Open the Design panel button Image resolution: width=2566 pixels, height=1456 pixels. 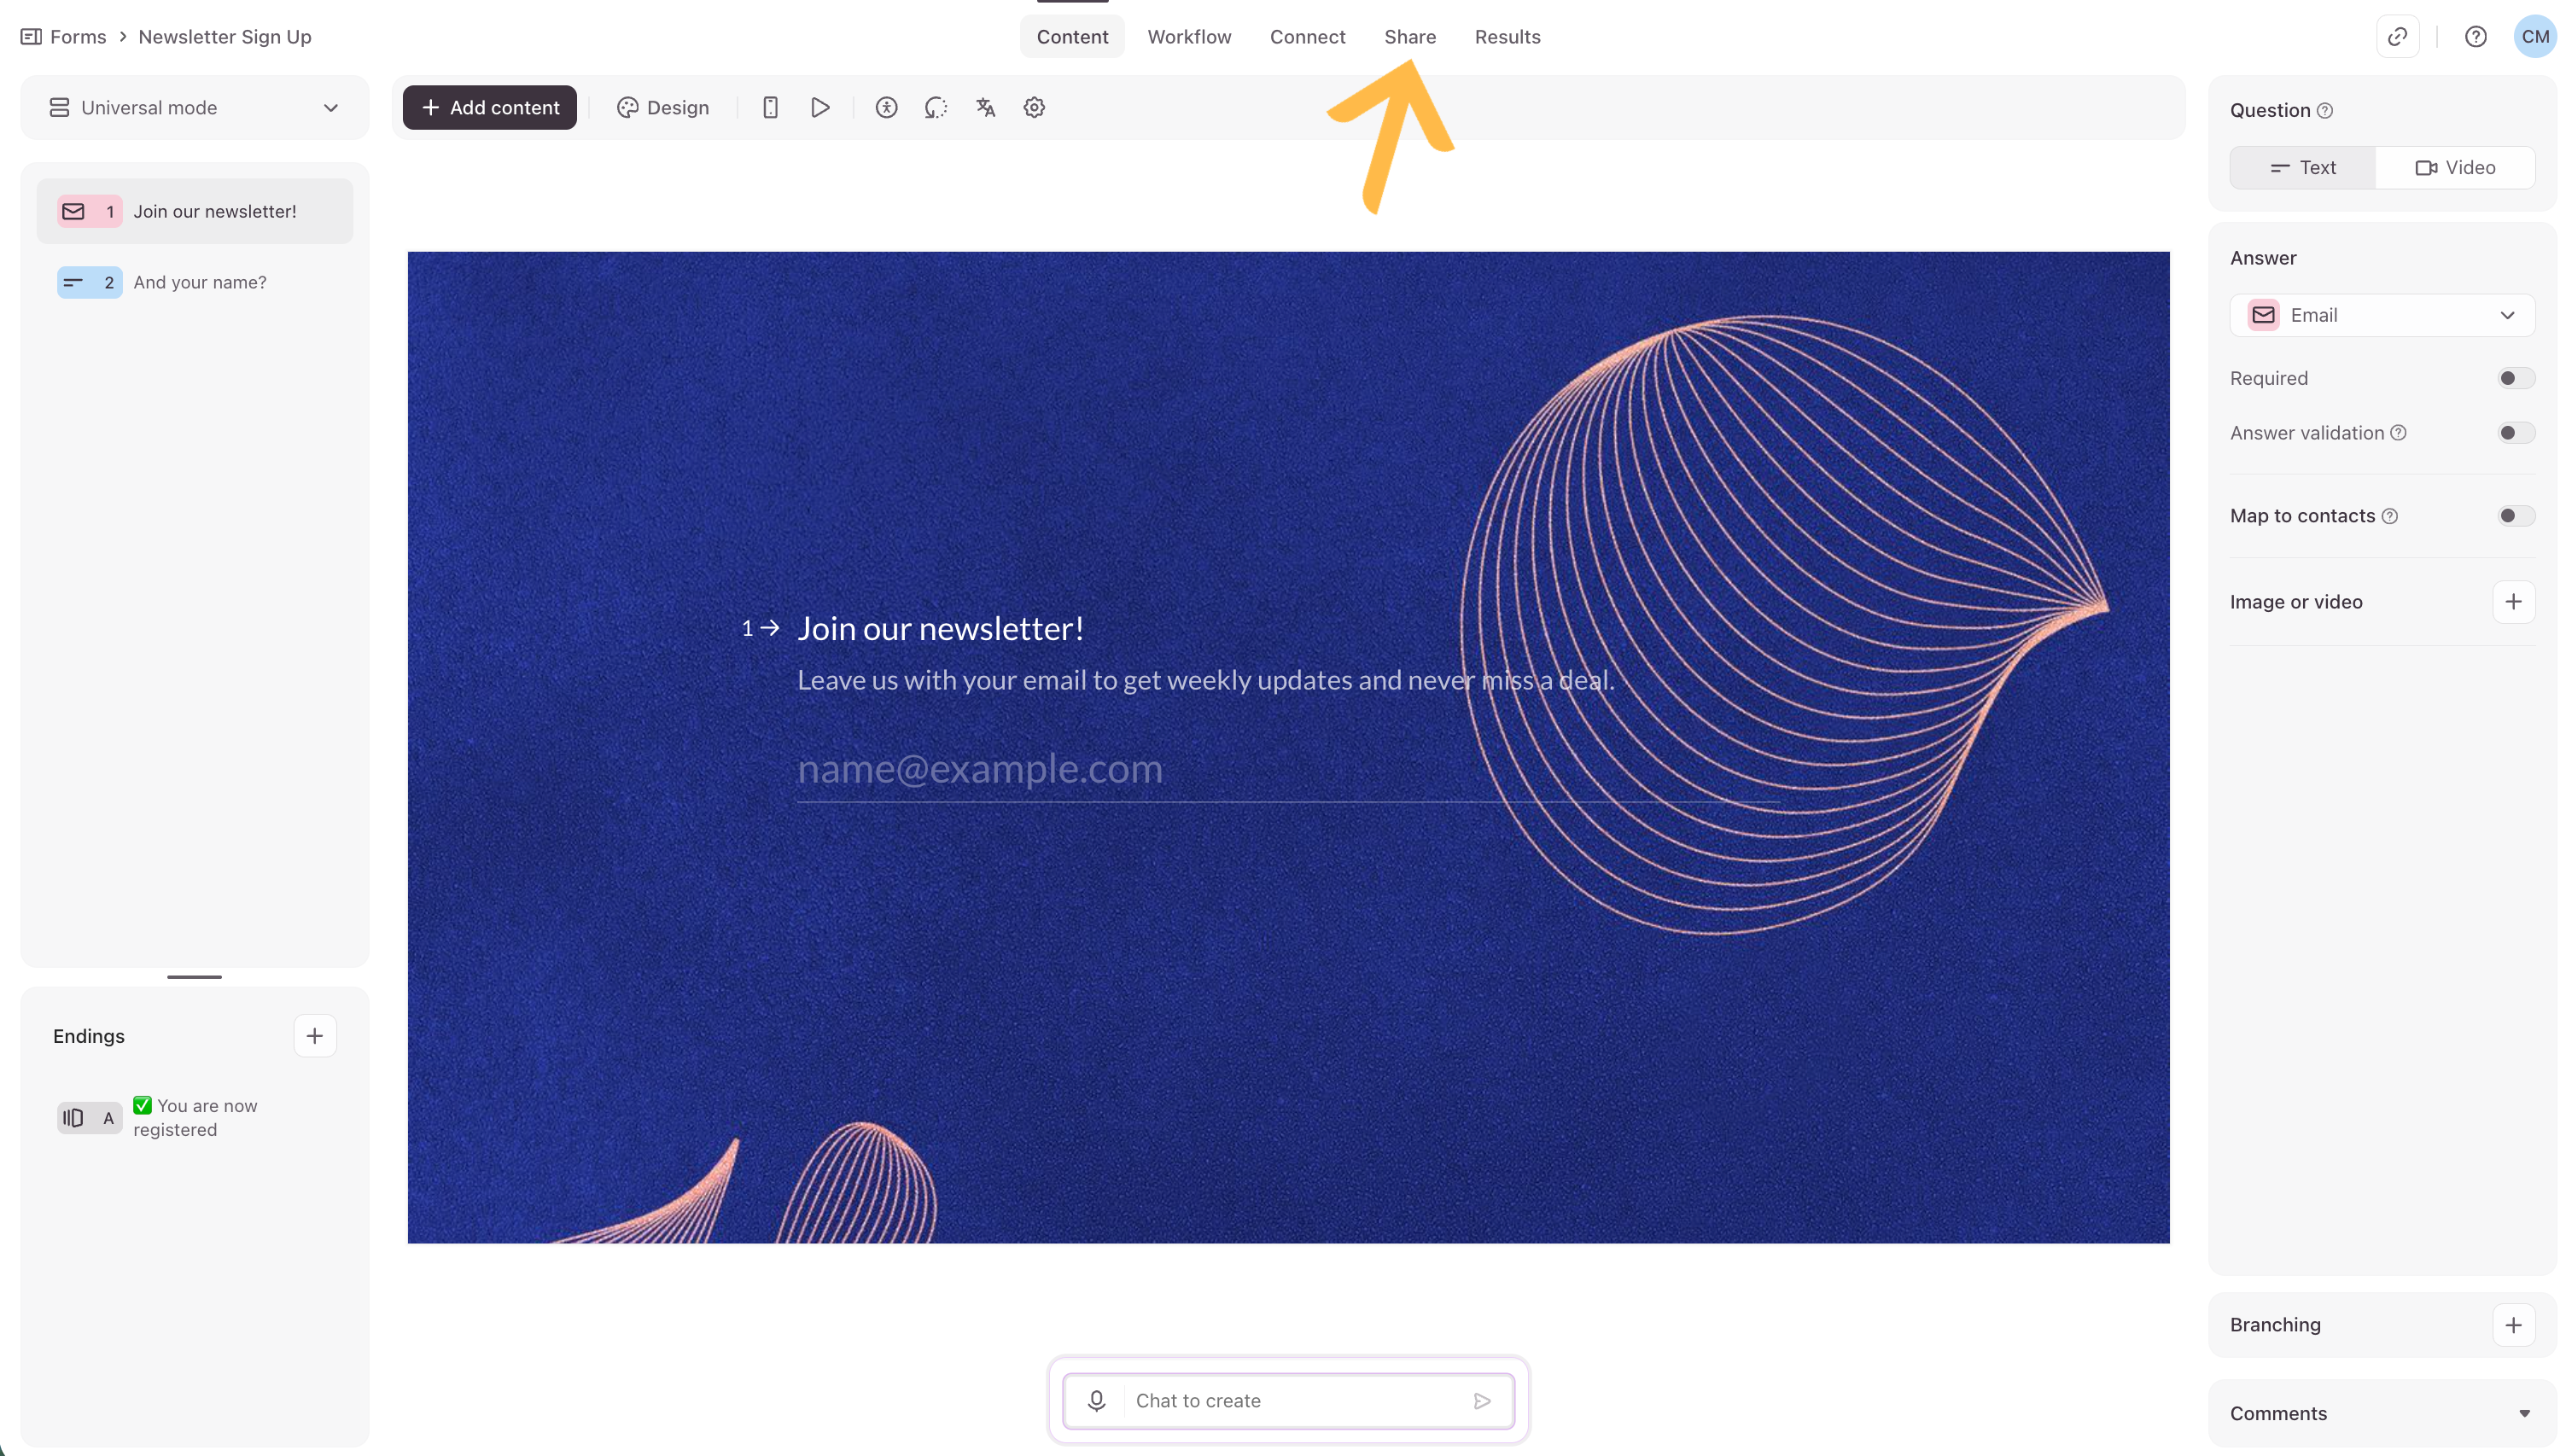(x=663, y=108)
